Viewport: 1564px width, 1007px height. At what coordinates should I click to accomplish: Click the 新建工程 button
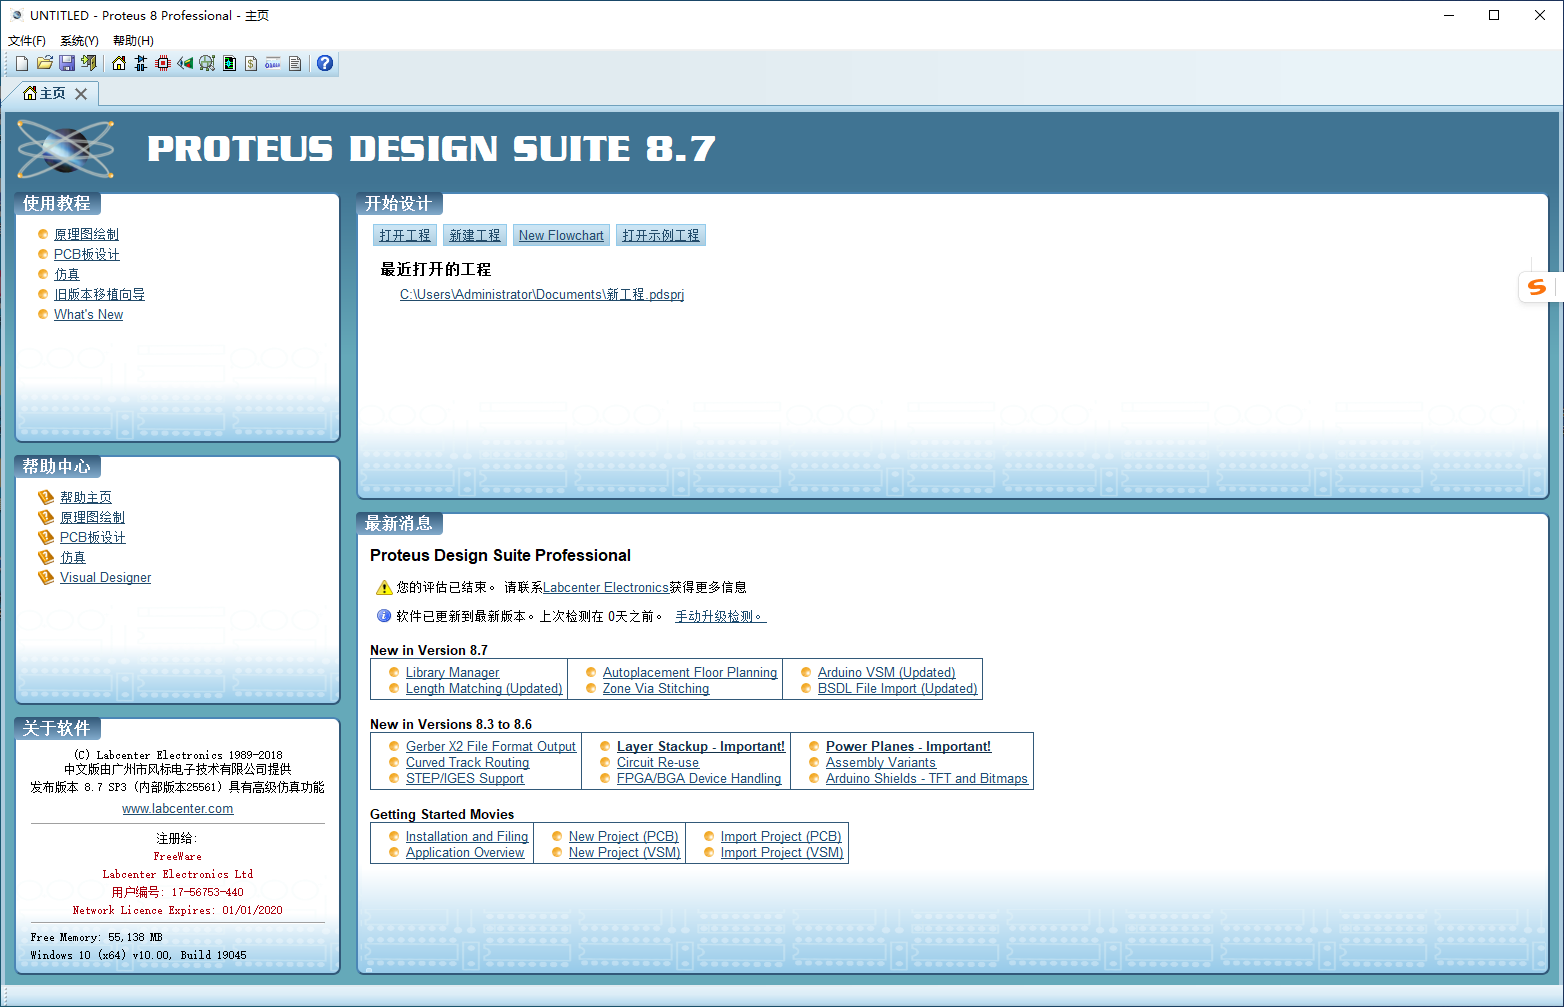pos(475,235)
